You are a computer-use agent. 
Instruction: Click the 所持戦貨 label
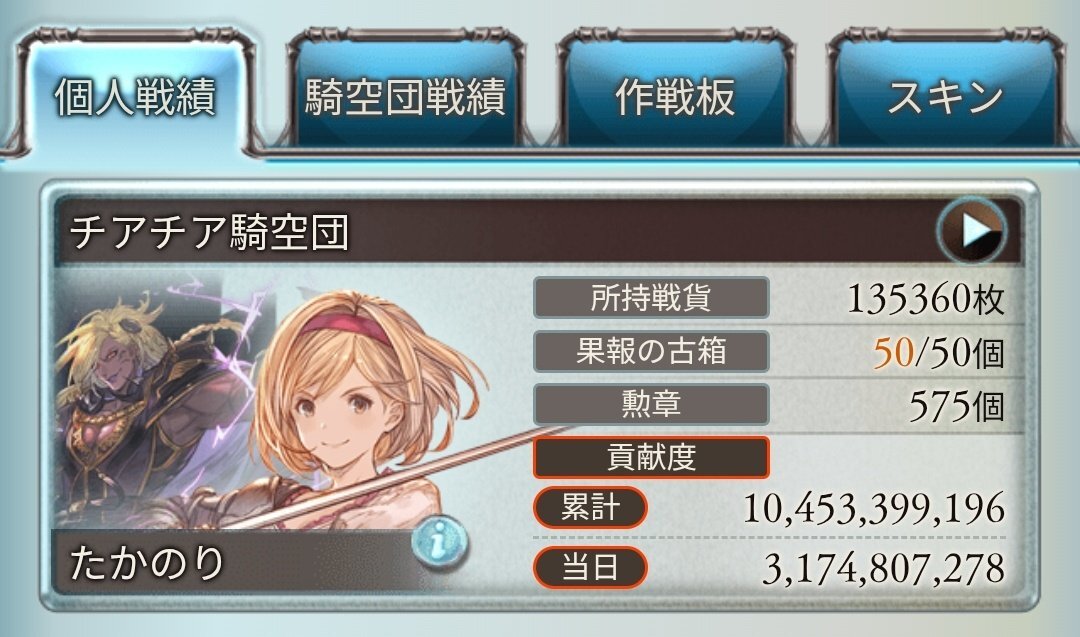651,297
